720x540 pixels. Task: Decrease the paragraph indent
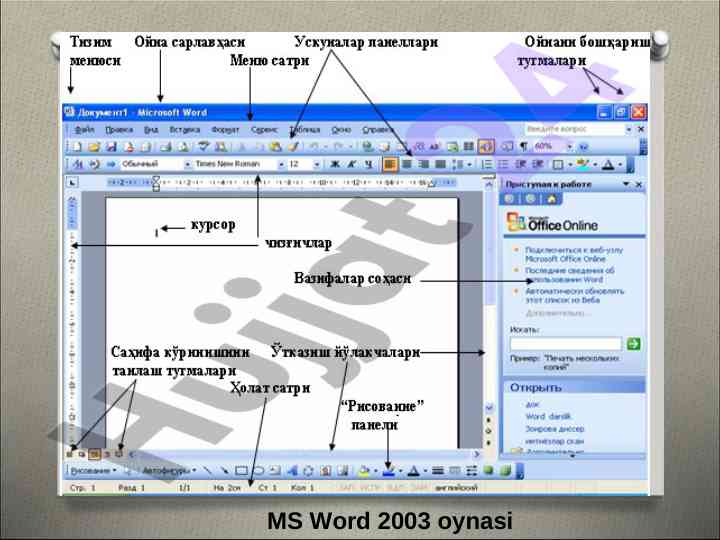pyautogui.click(x=521, y=164)
